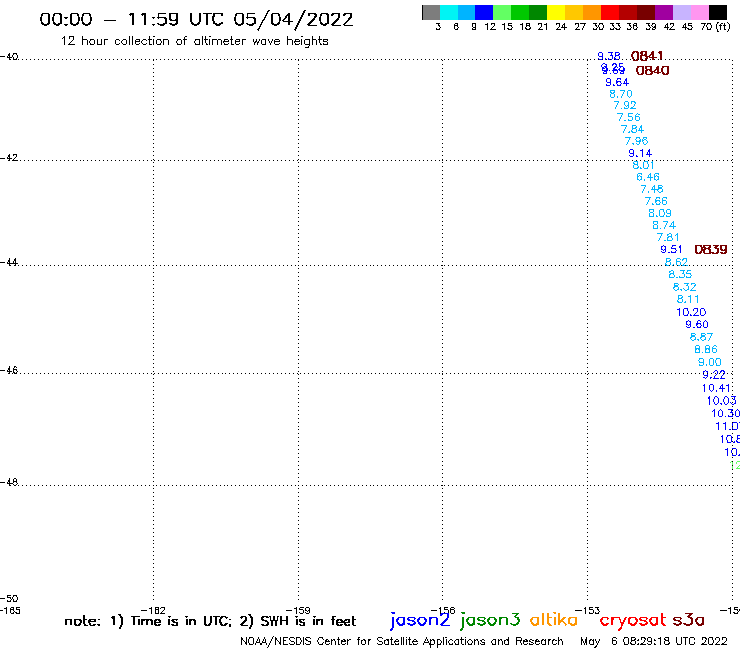This screenshot has width=740, height=650.
Task: Select the reading 8.01
Action: click(x=643, y=165)
